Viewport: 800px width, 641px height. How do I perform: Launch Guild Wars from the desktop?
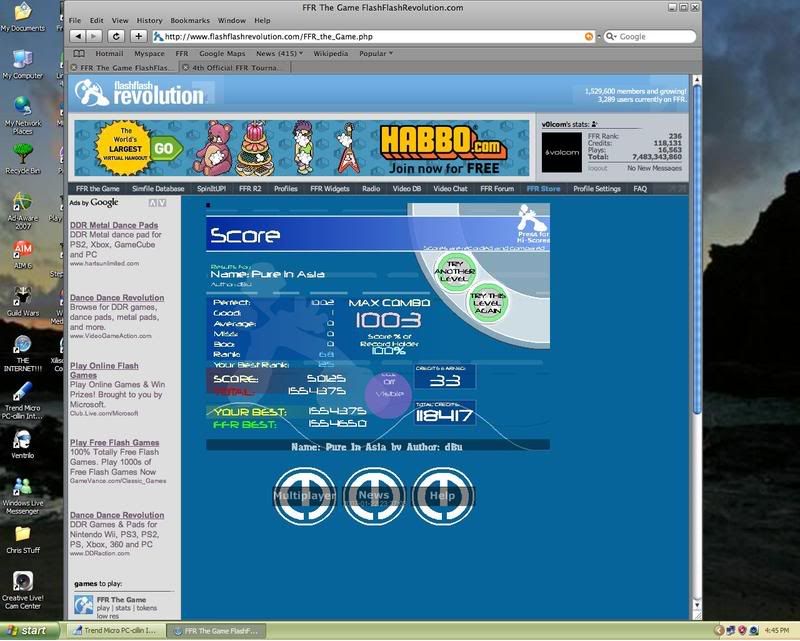pos(22,301)
